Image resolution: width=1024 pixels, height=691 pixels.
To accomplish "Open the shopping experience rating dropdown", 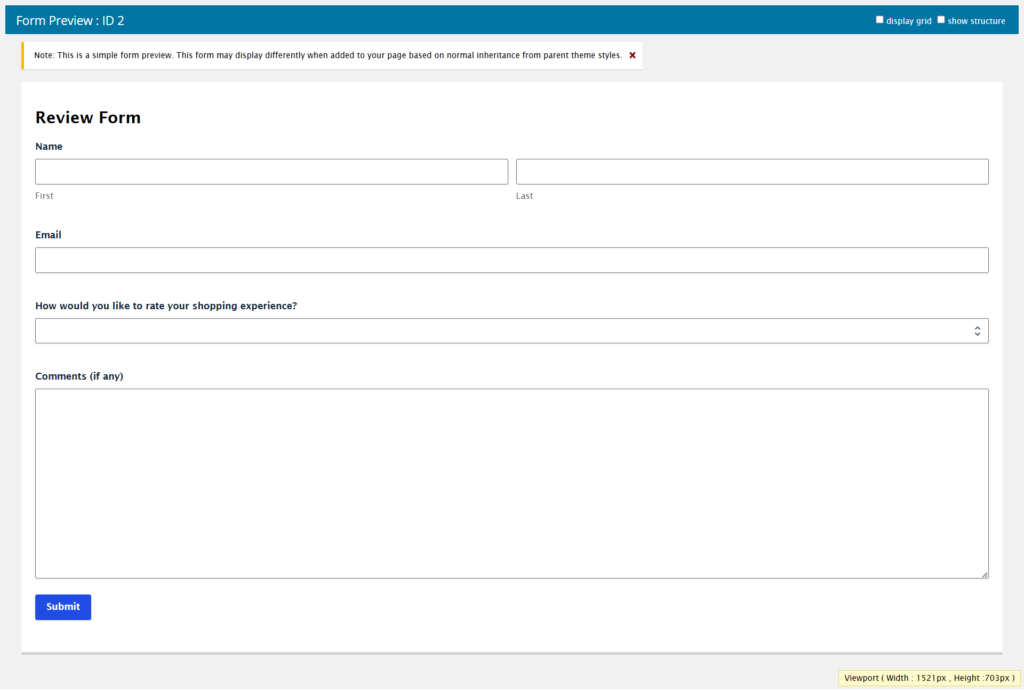I will (x=500, y=331).
